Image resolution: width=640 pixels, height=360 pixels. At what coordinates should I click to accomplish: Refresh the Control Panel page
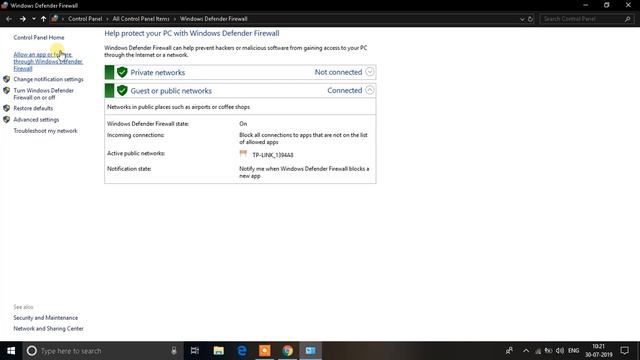tap(530, 19)
